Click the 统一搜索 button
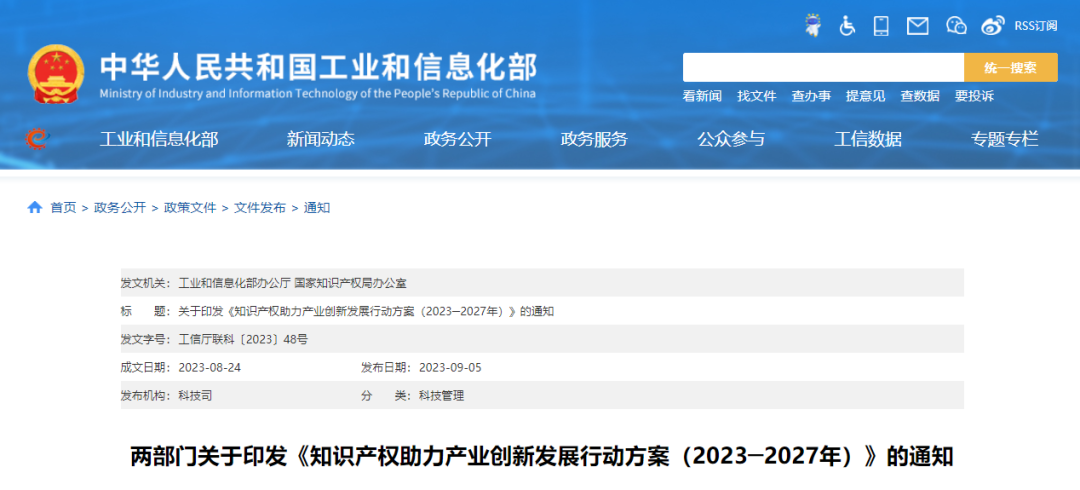This screenshot has height=490, width=1080. click(x=1010, y=68)
